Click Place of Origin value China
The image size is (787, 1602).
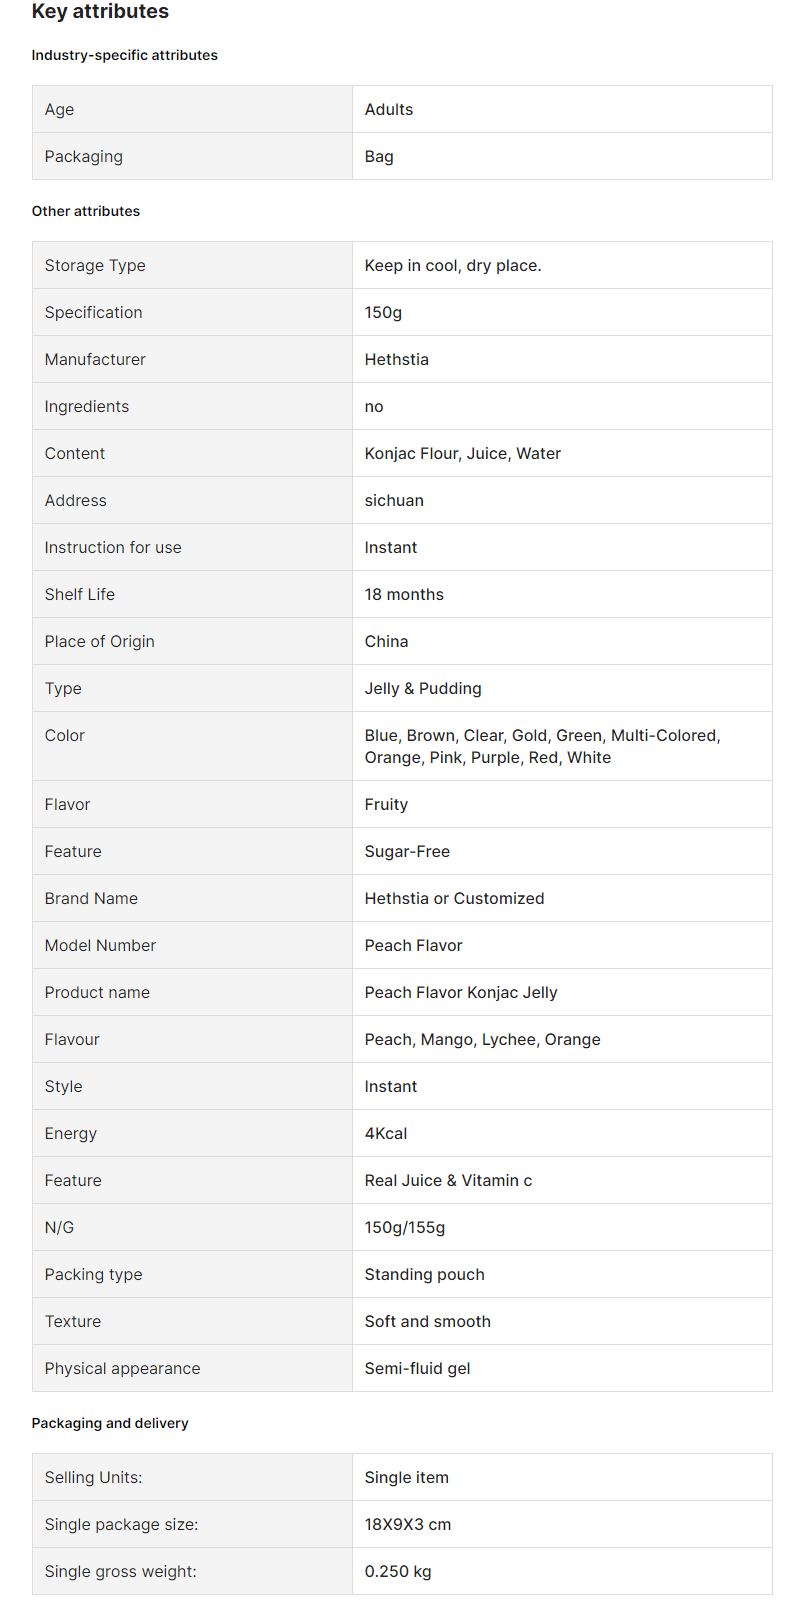point(386,641)
